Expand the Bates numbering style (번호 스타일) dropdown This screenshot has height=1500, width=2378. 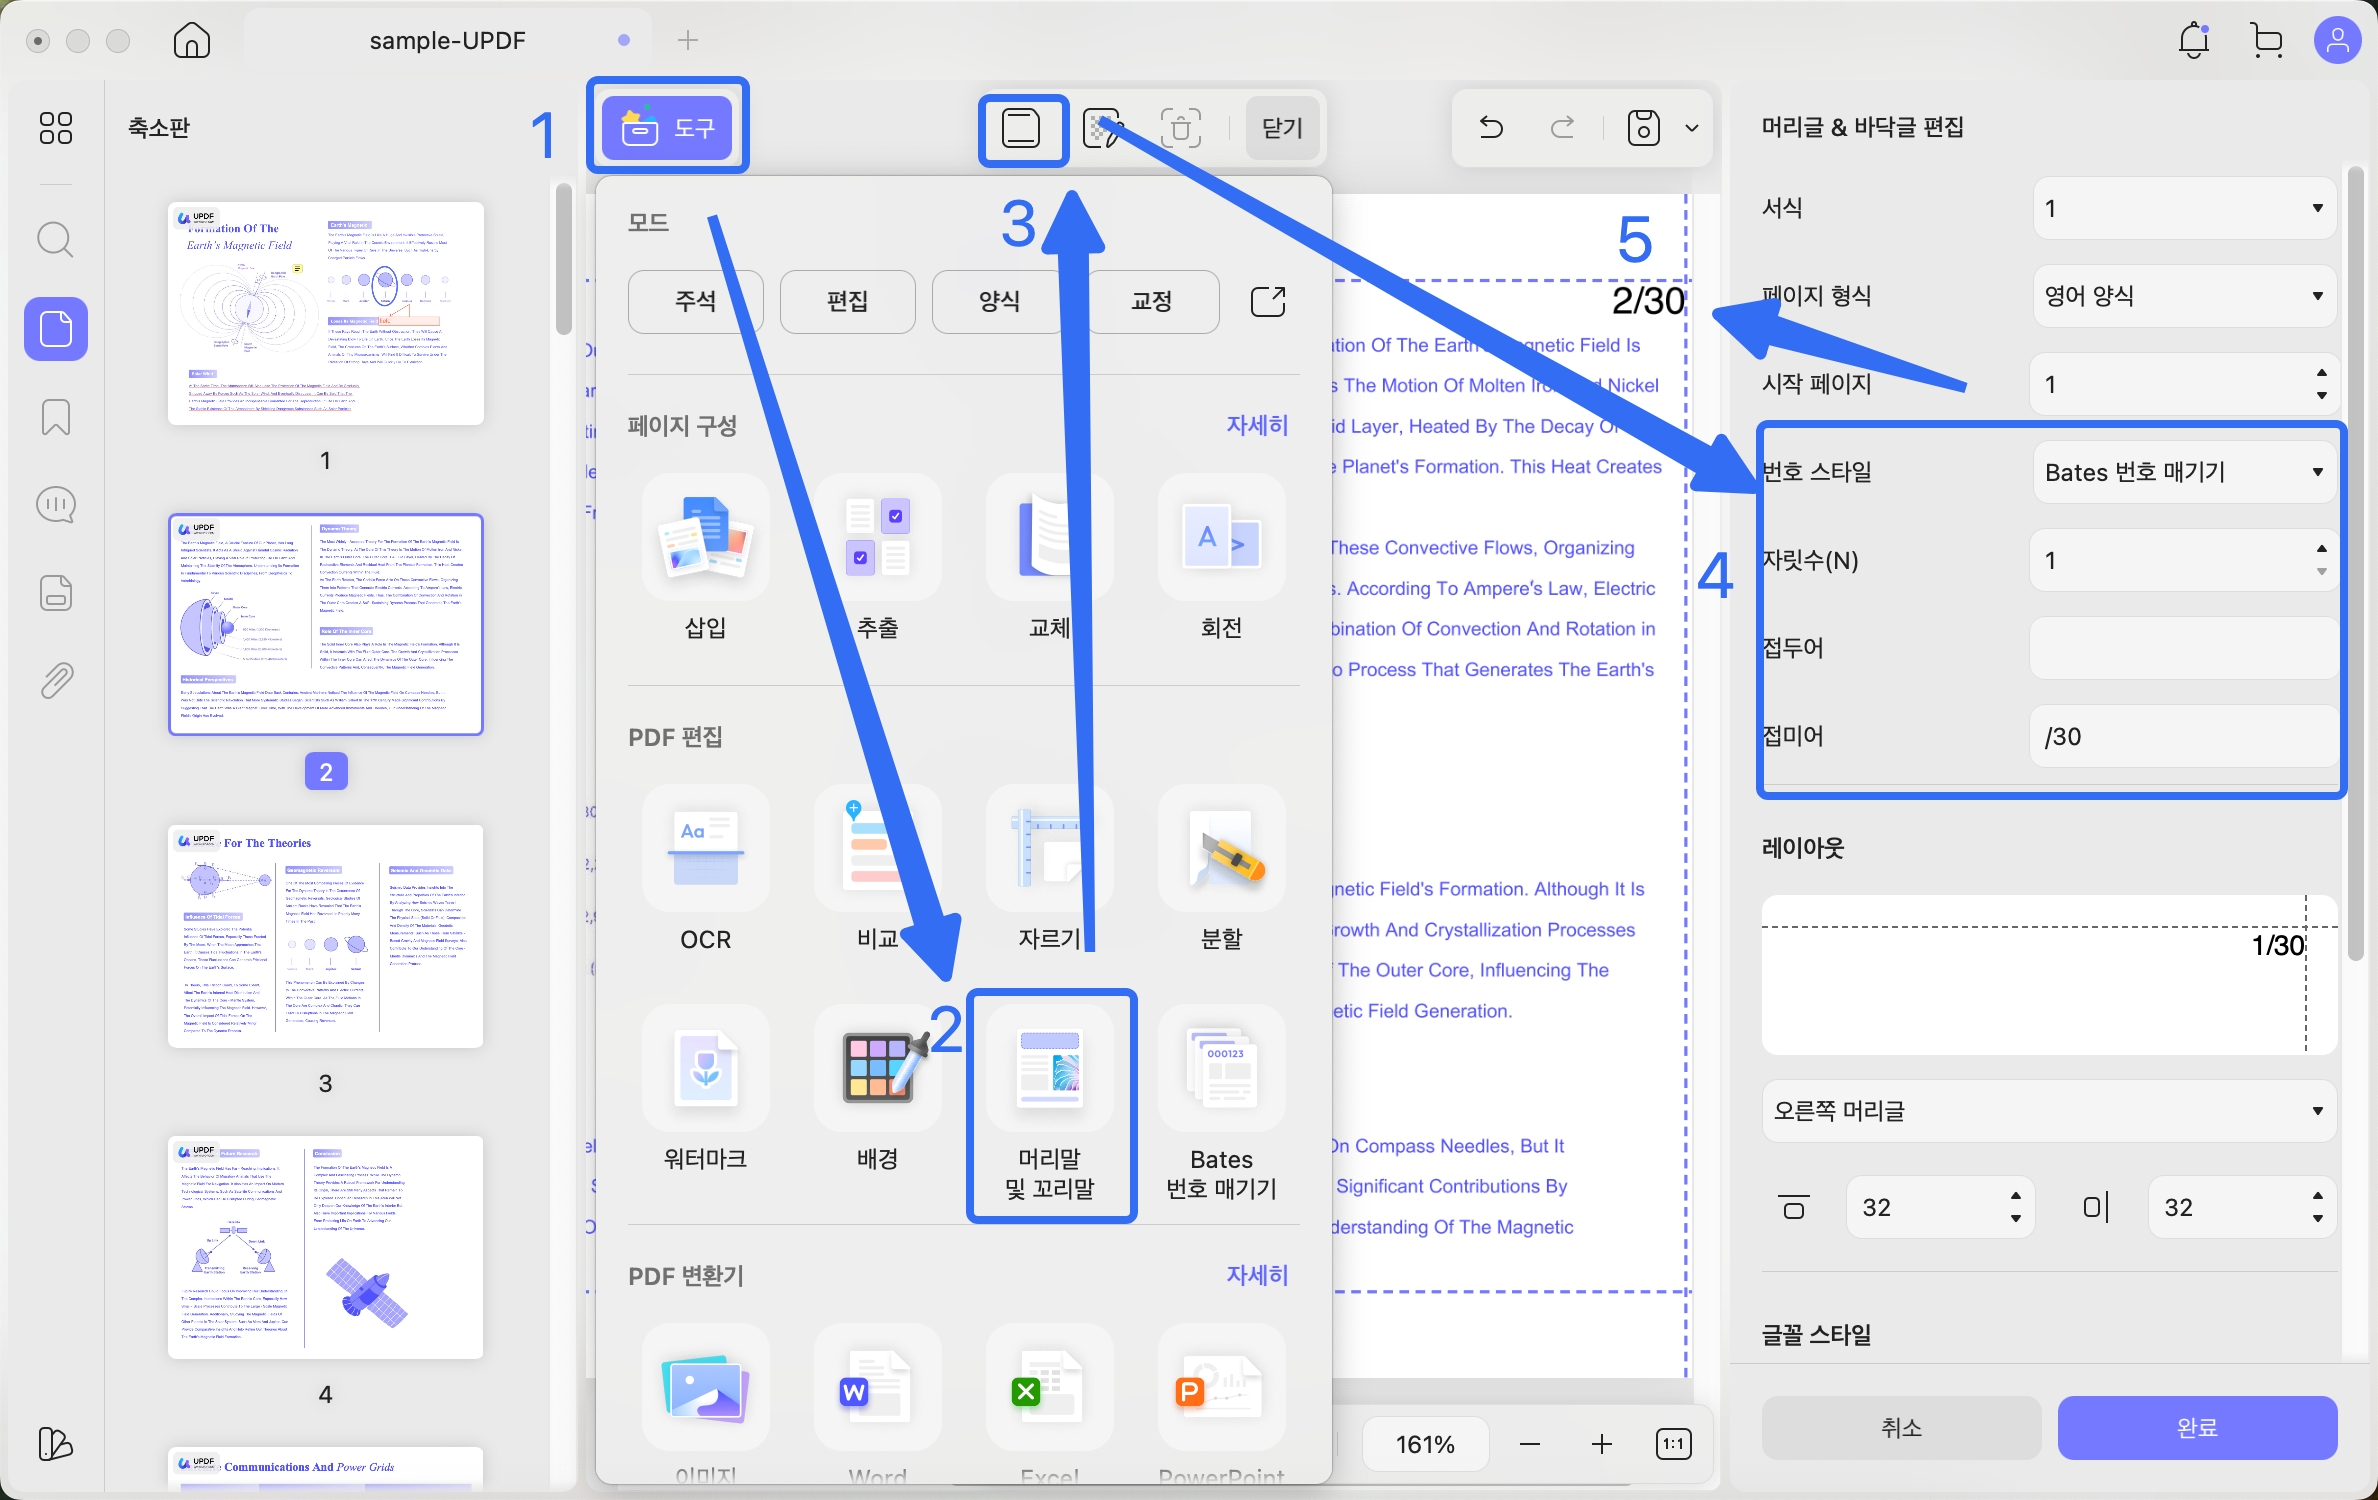pos(2183,472)
